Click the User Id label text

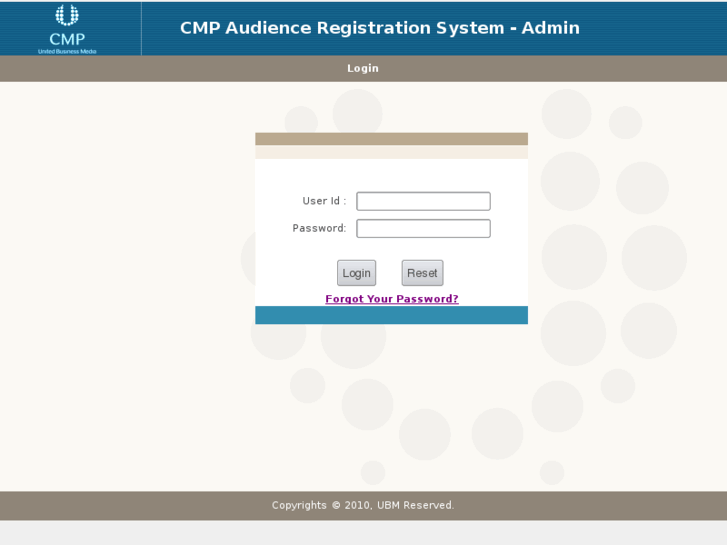click(324, 201)
